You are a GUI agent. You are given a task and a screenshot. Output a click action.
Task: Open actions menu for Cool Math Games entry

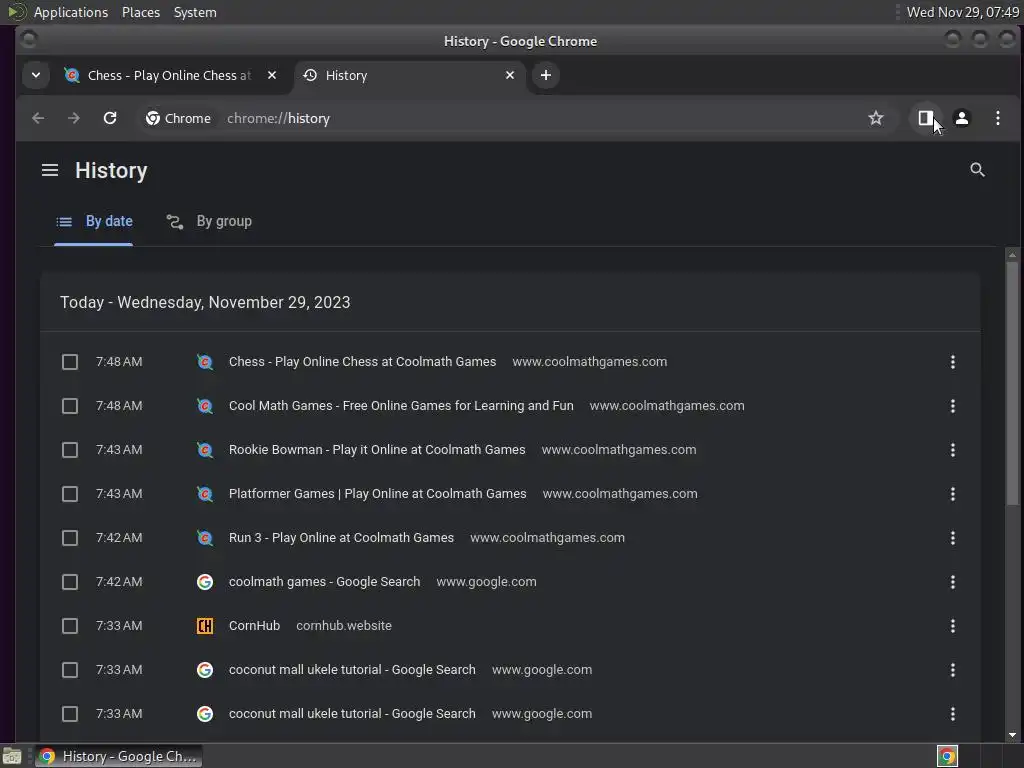pos(953,406)
